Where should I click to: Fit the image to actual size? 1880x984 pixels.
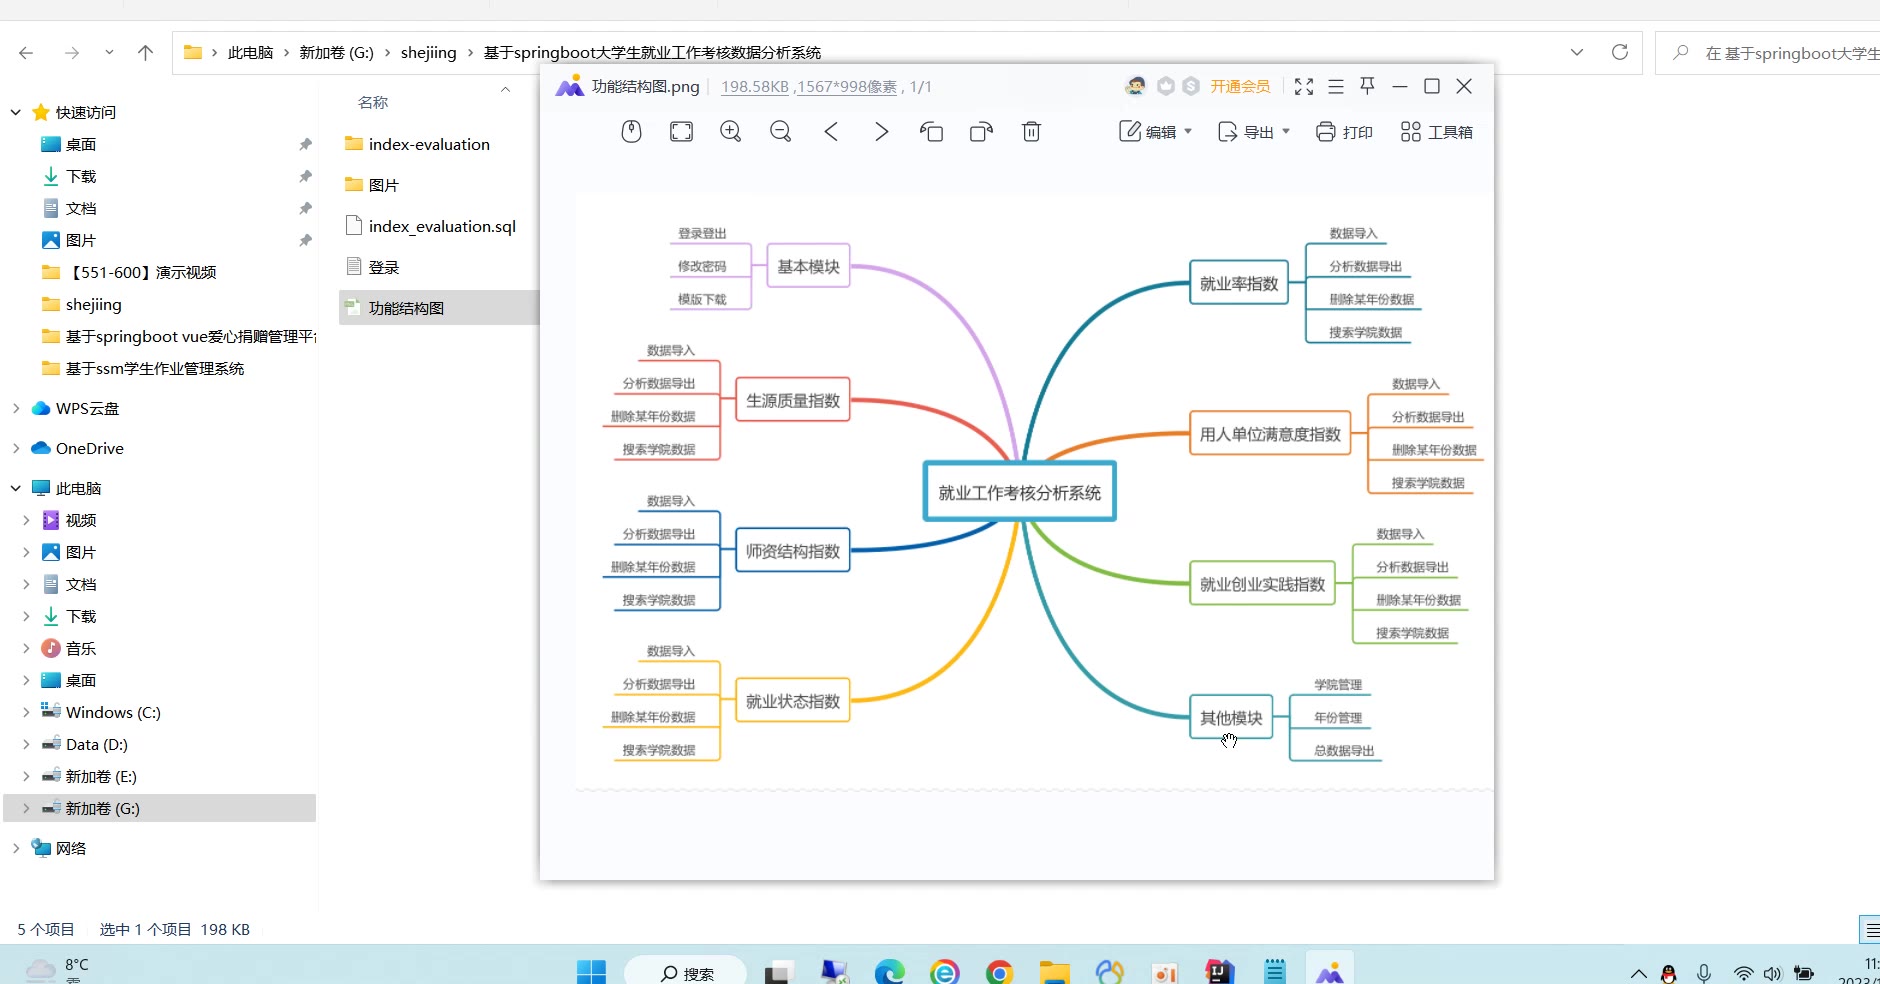(681, 132)
